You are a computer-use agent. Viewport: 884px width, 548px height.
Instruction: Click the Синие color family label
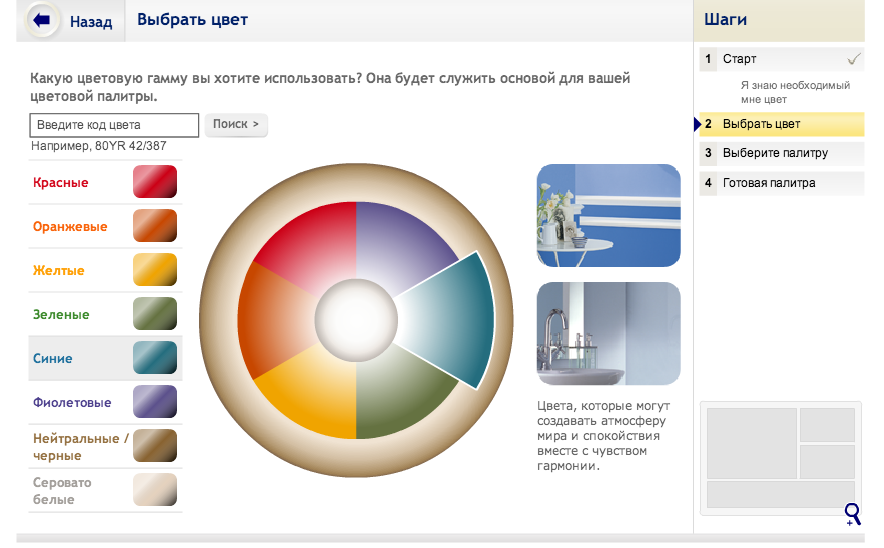coord(53,359)
